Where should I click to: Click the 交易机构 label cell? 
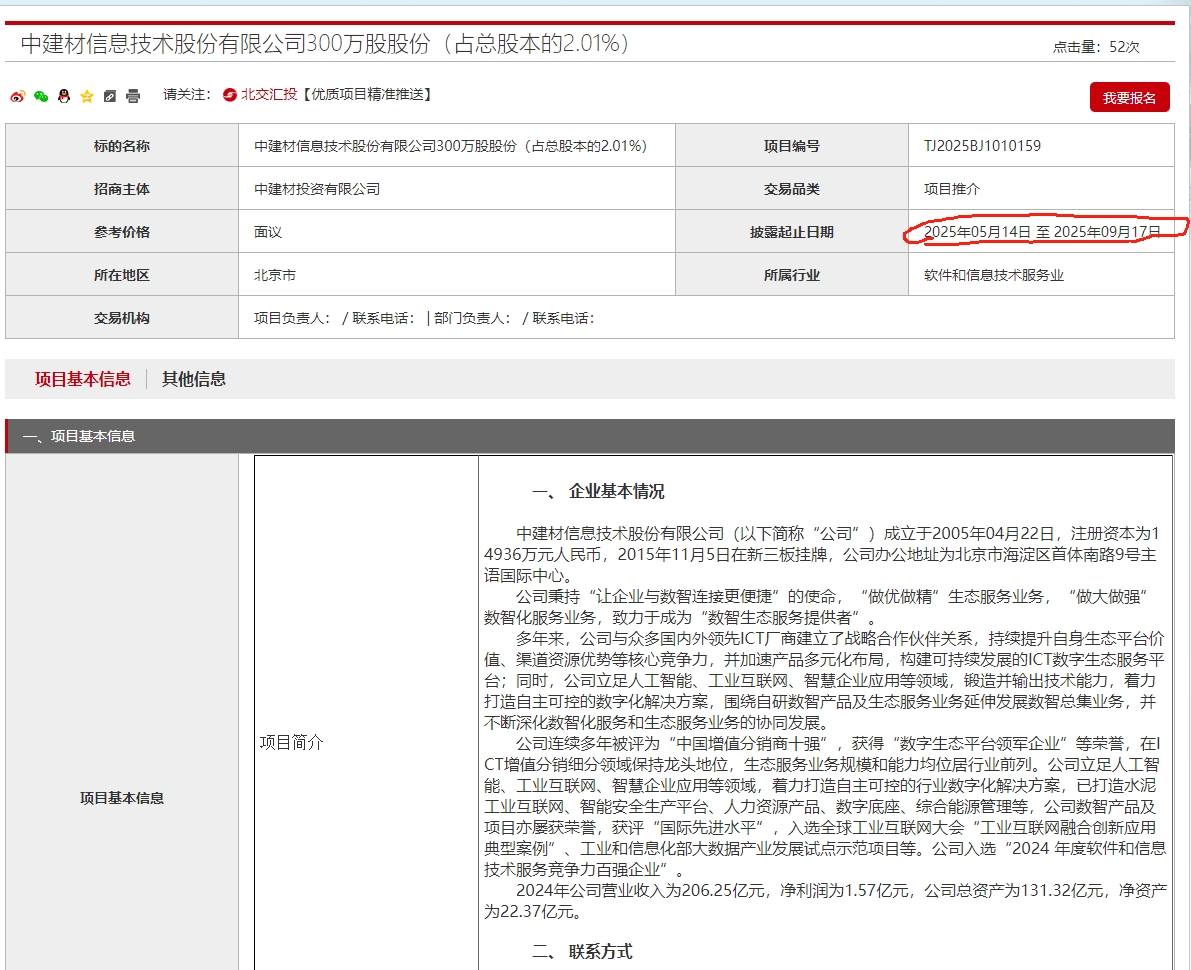(x=122, y=318)
